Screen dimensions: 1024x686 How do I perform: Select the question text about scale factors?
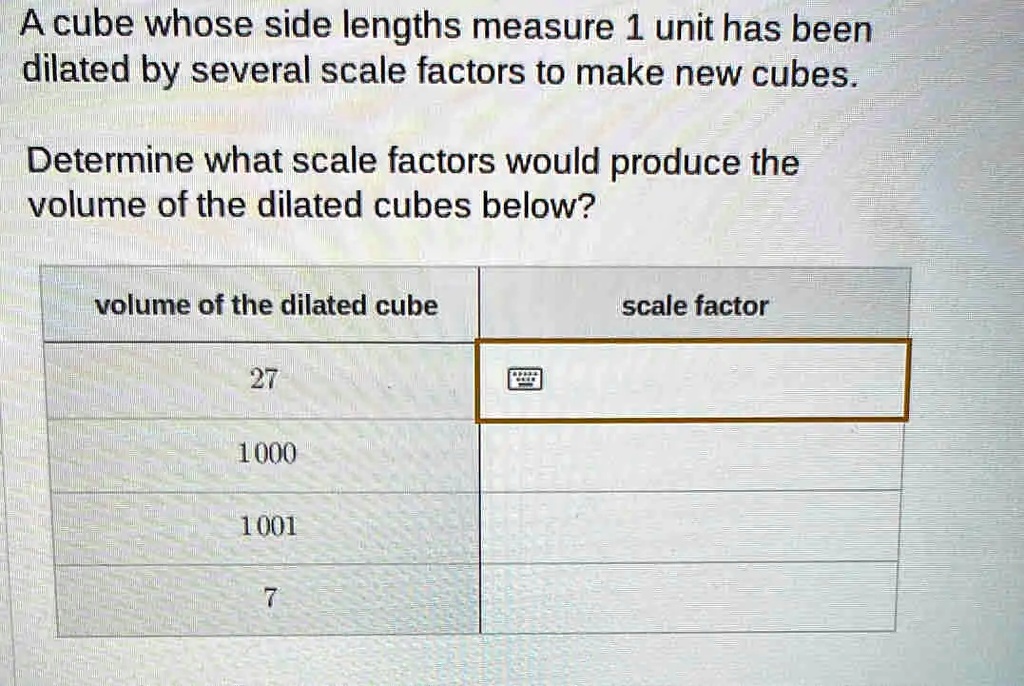point(412,183)
